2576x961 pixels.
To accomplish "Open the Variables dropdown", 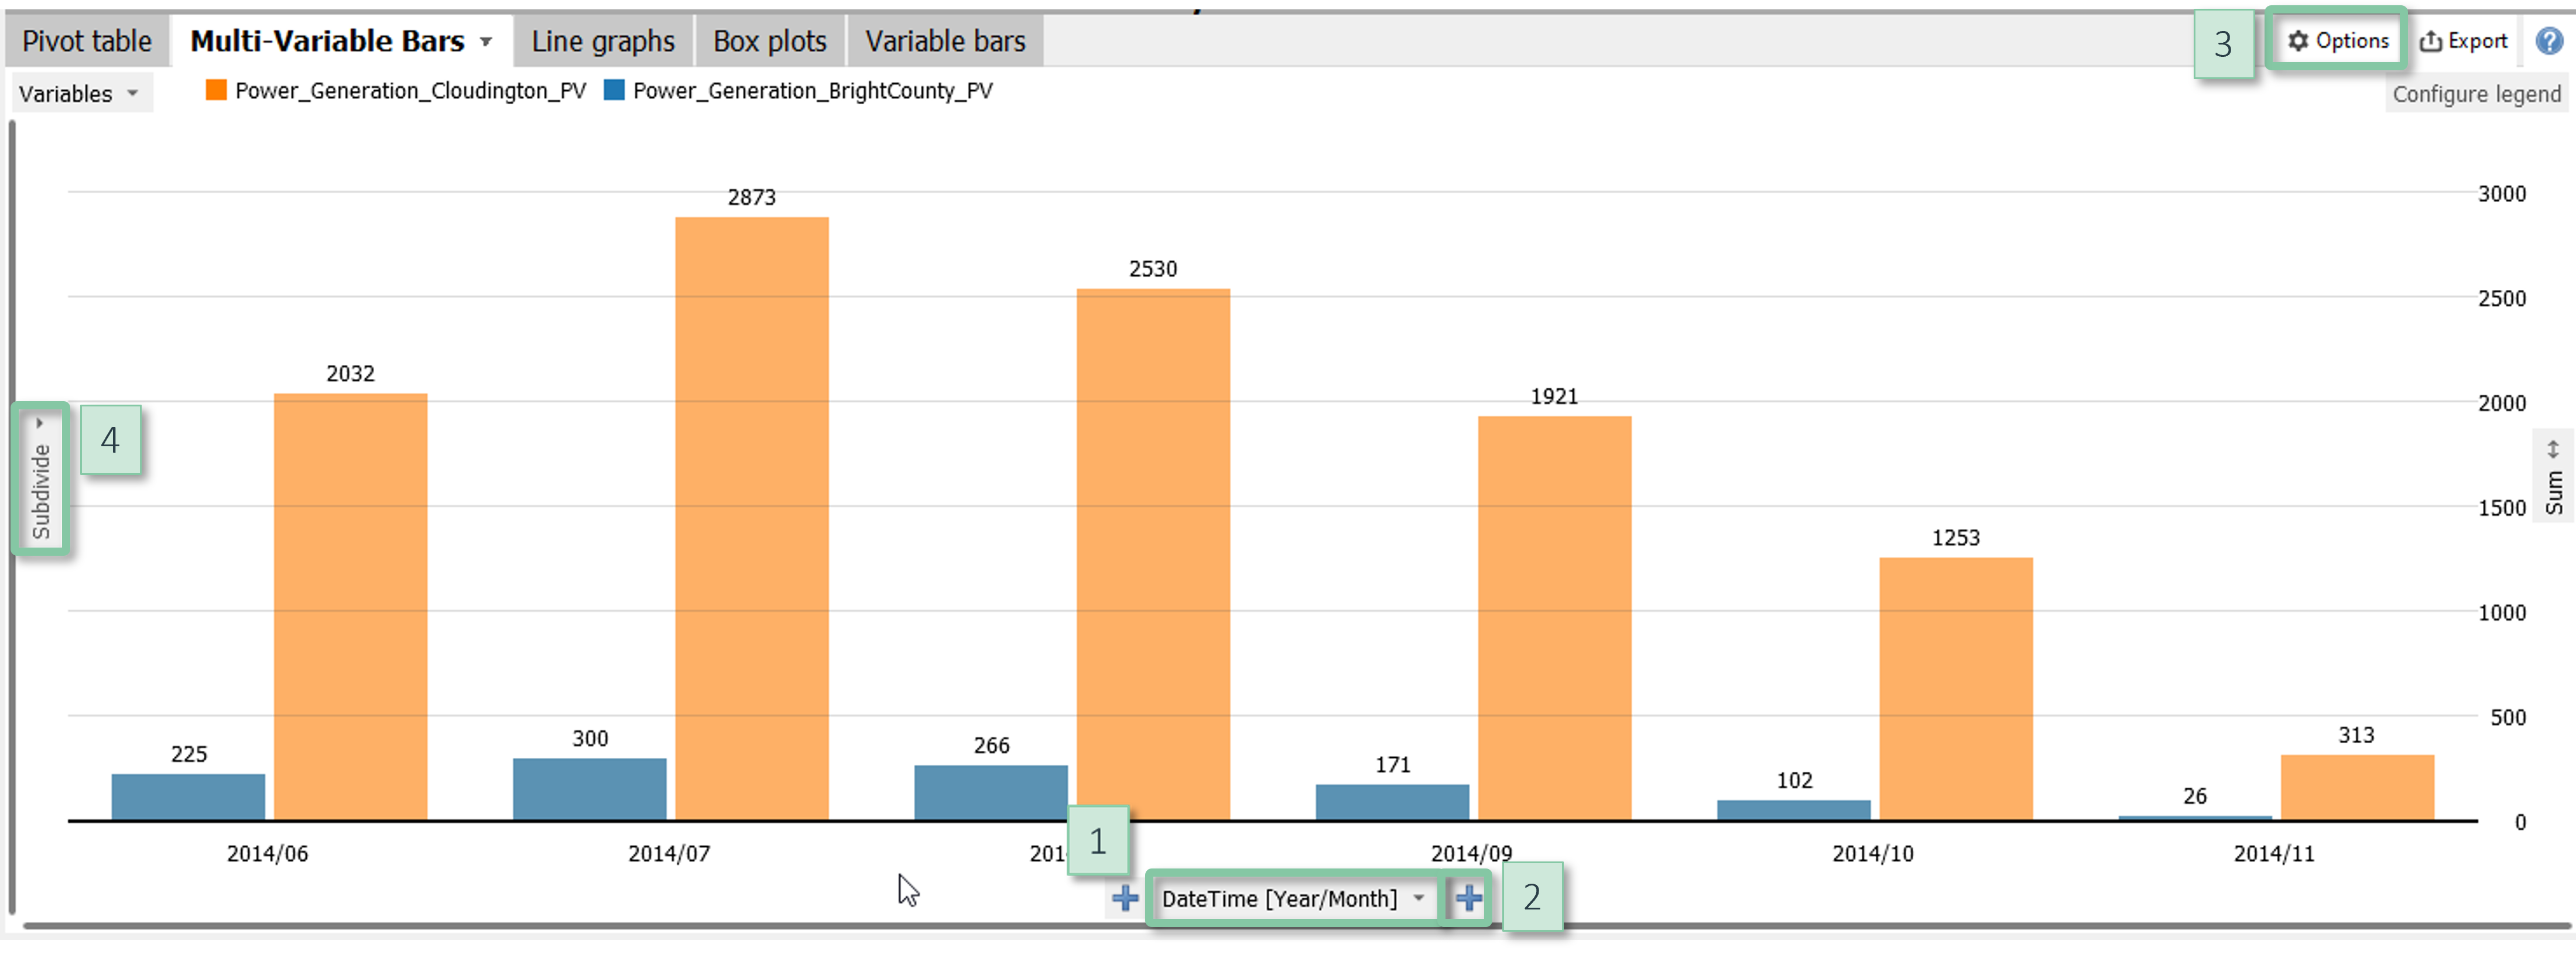I will pyautogui.click(x=79, y=94).
